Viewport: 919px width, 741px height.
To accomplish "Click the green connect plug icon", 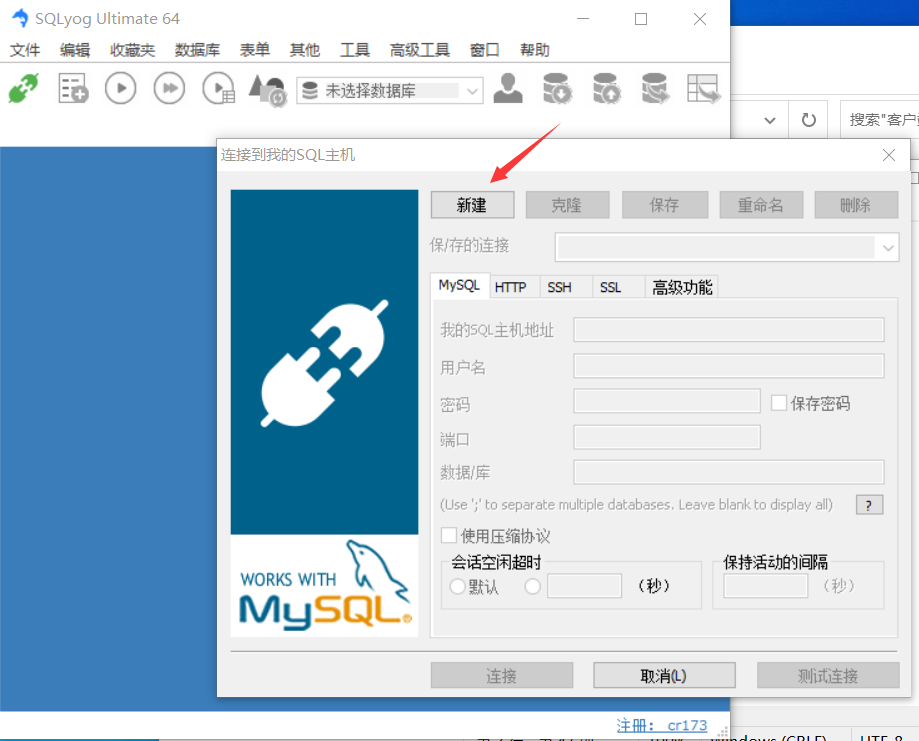I will [22, 89].
